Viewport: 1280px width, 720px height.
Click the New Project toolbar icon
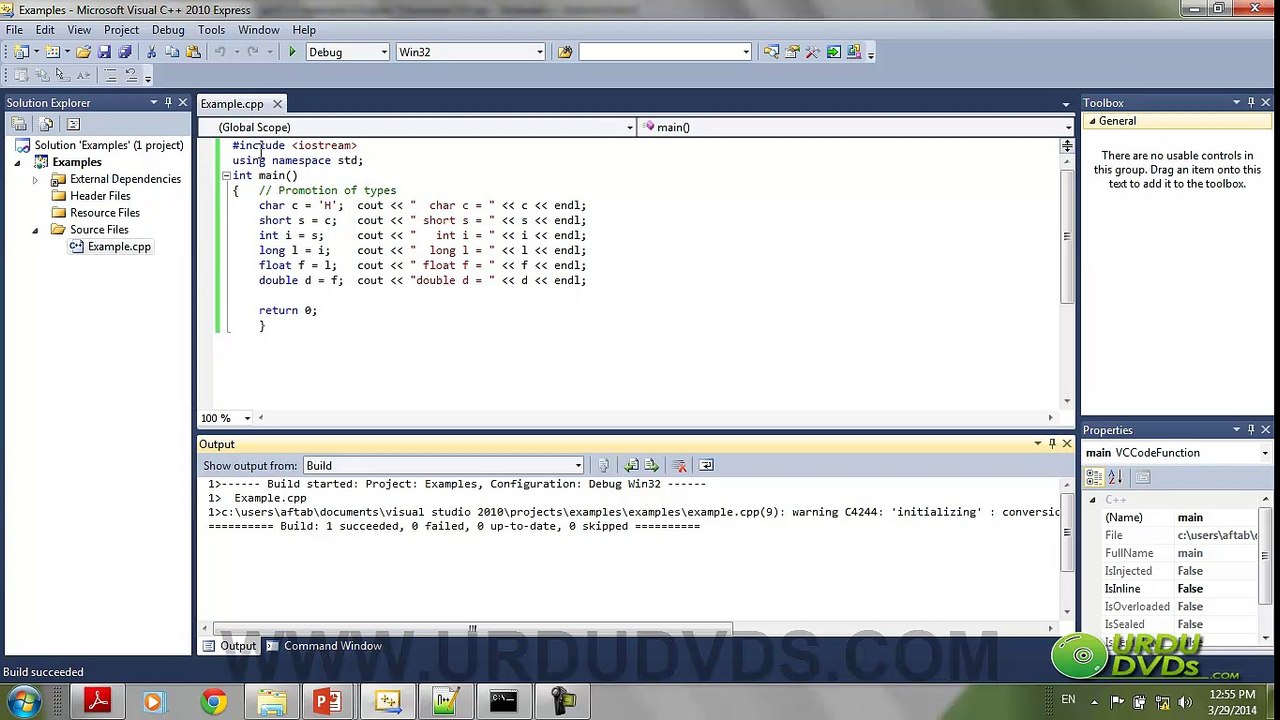20,52
